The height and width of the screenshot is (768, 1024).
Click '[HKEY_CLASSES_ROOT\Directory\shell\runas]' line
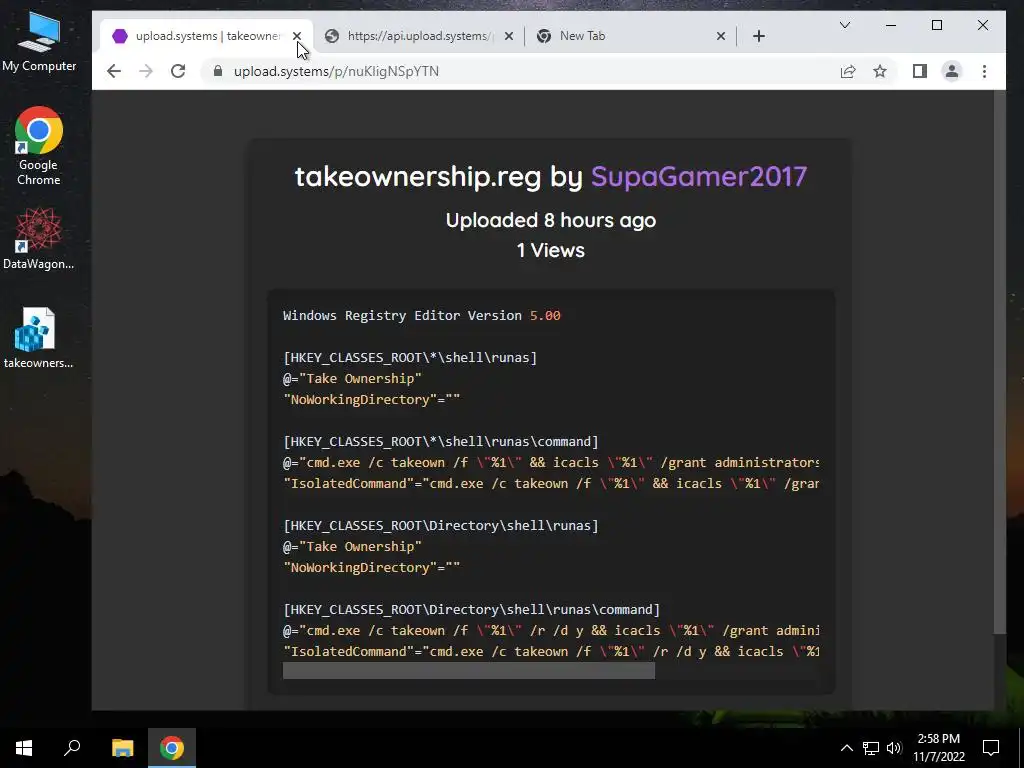point(441,525)
